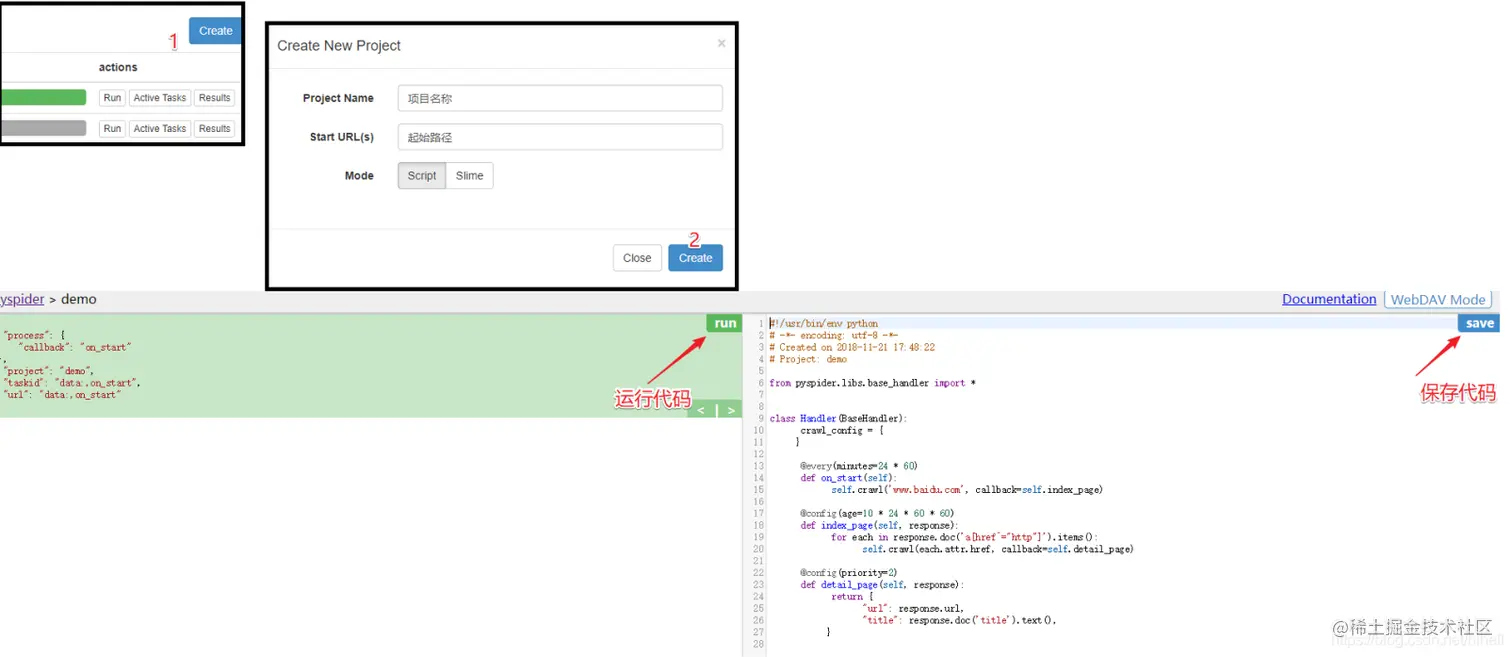
Task: Open Results in the green status row
Action: [x=215, y=98]
